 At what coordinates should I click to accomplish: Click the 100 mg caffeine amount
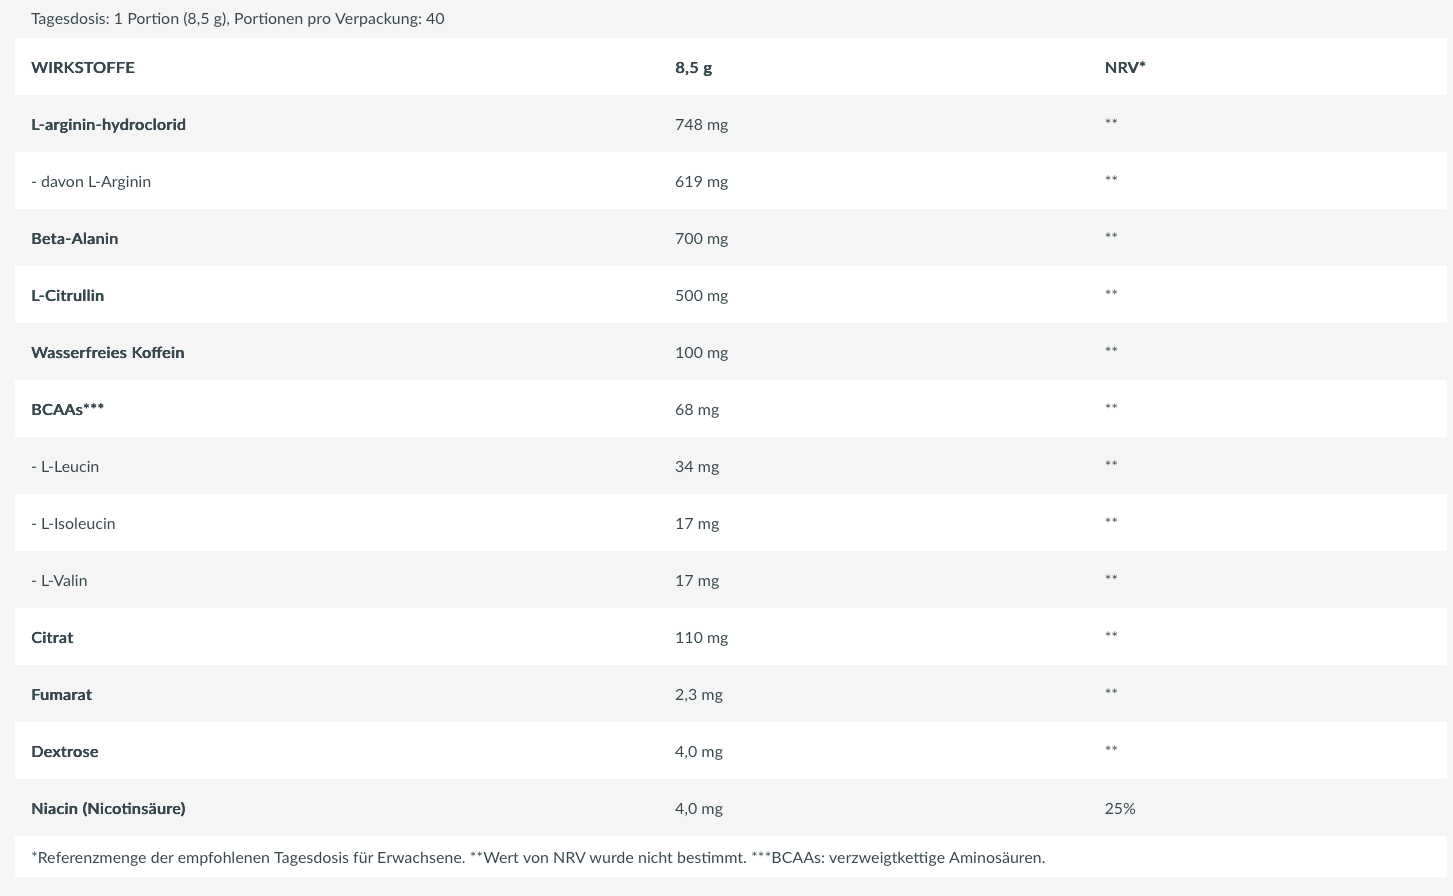701,352
